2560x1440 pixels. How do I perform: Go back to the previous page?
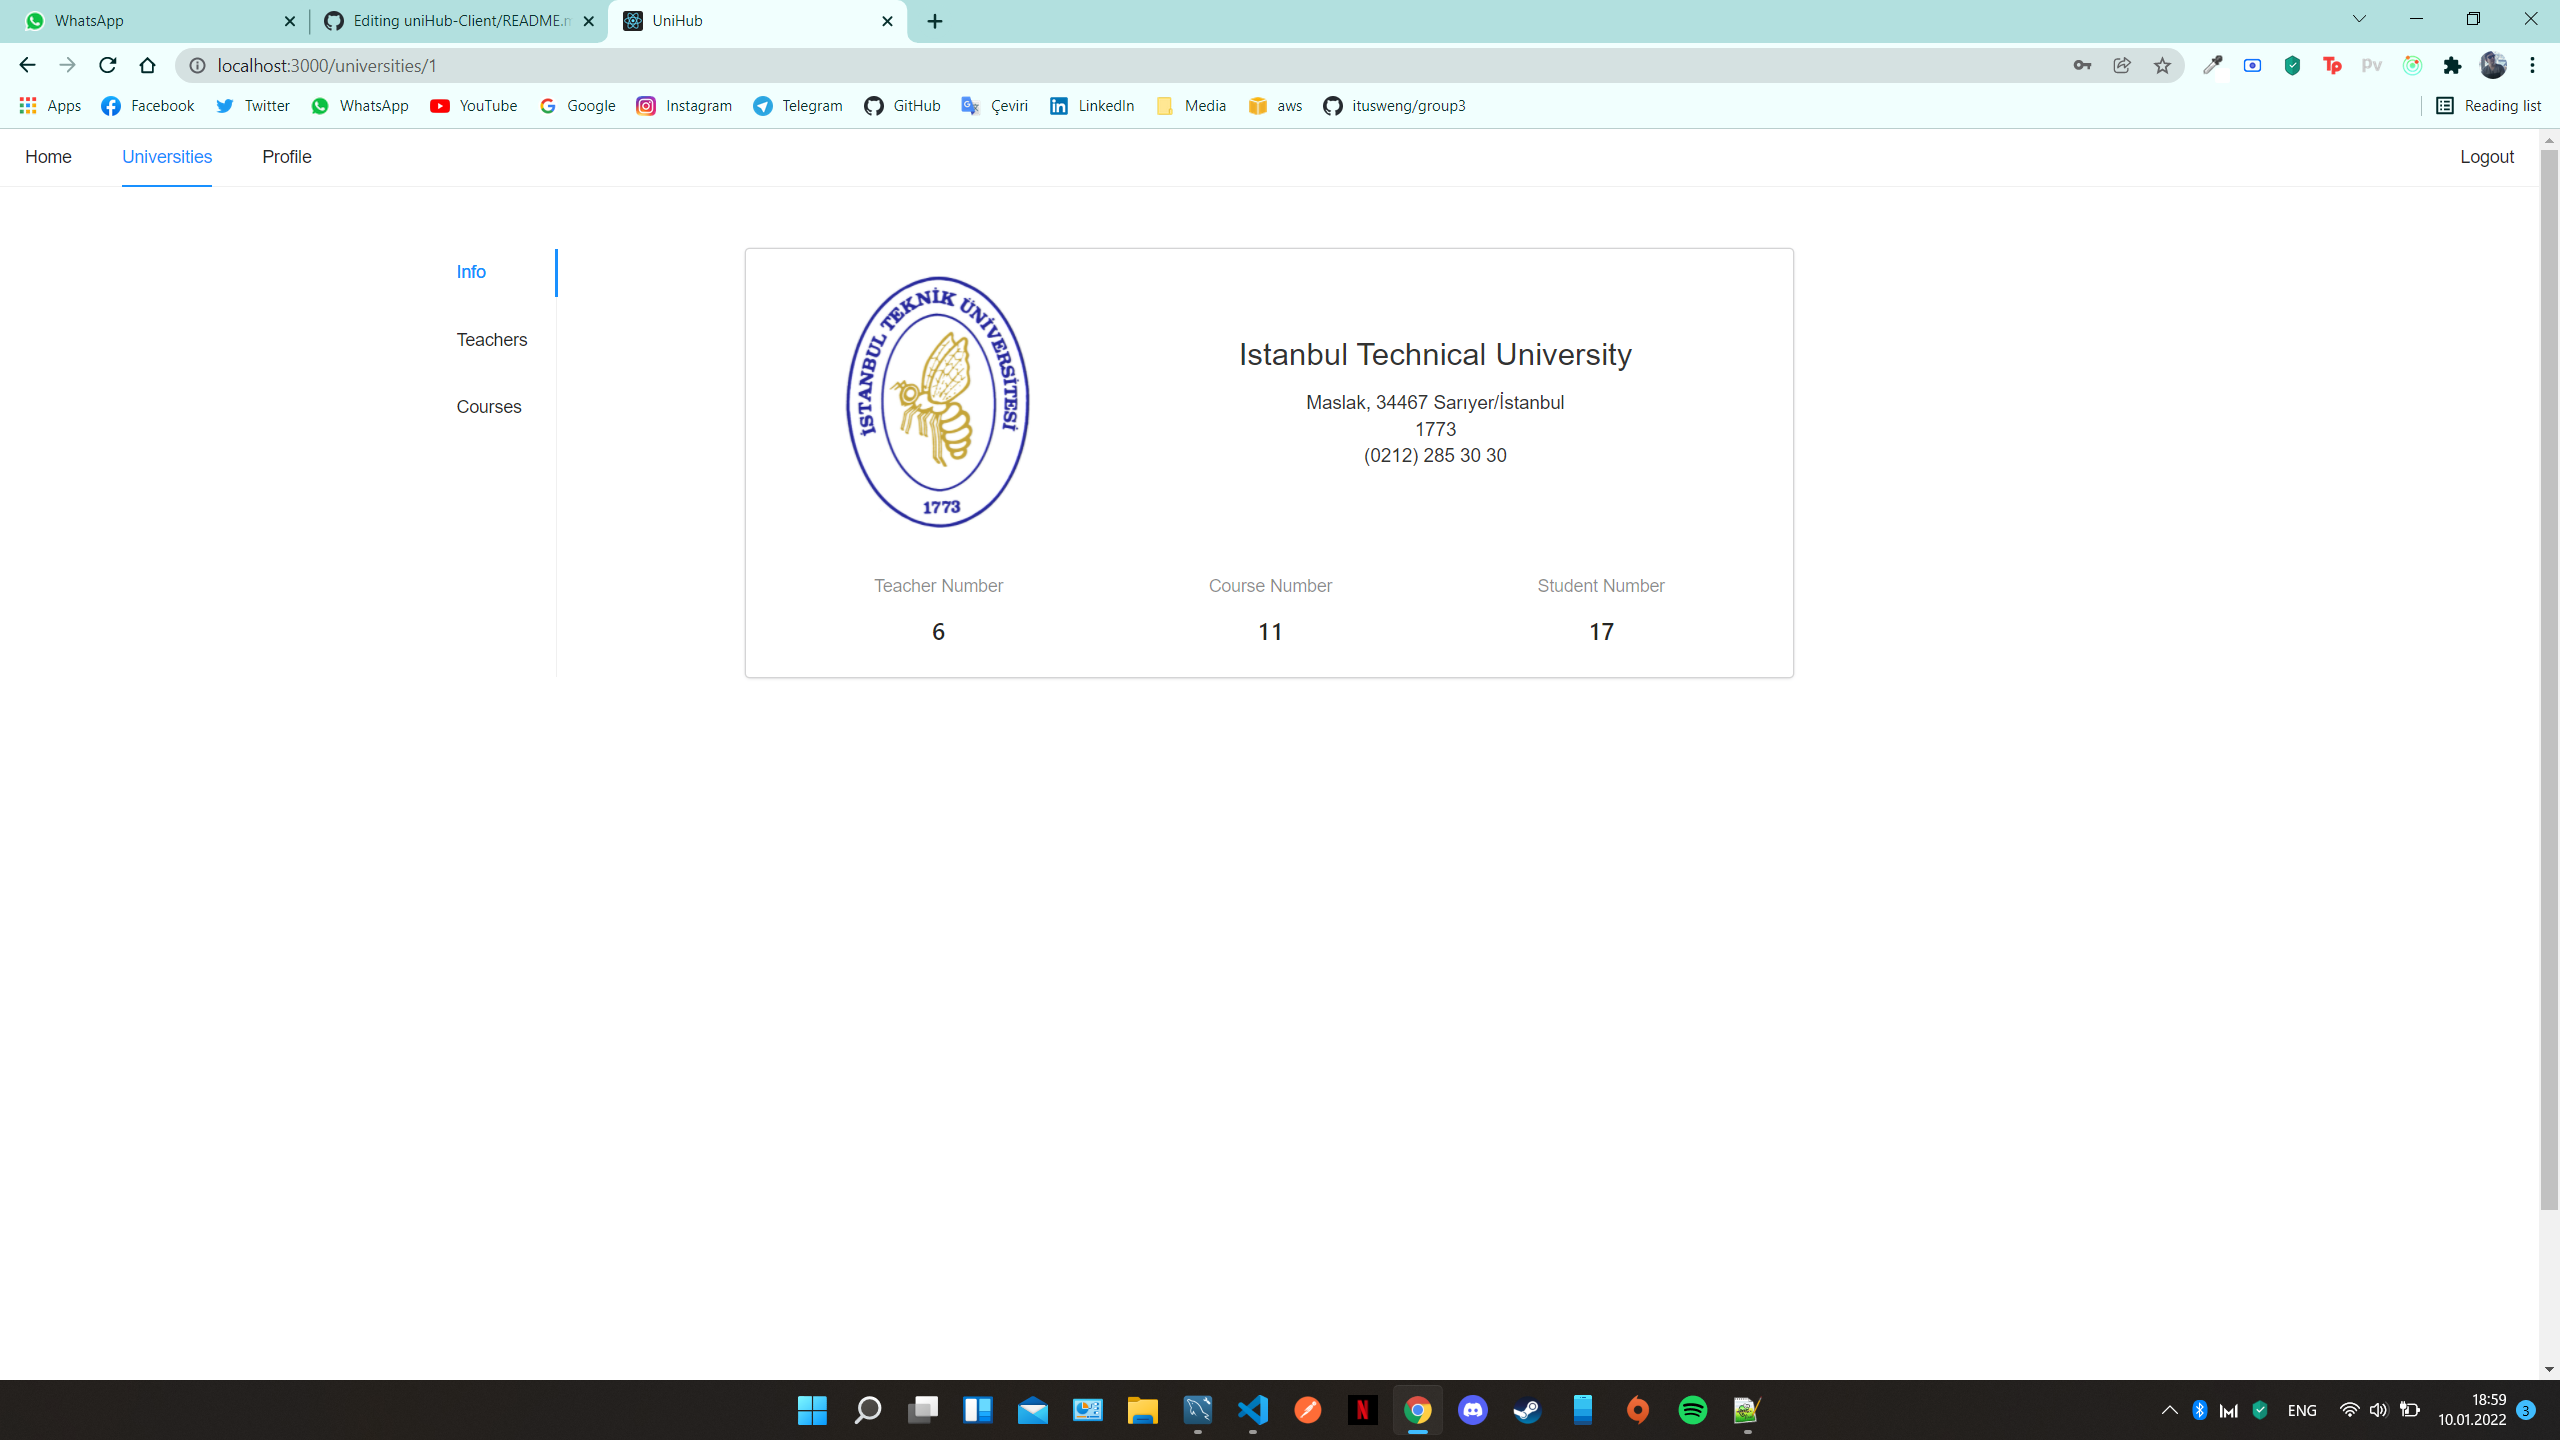tap(26, 65)
